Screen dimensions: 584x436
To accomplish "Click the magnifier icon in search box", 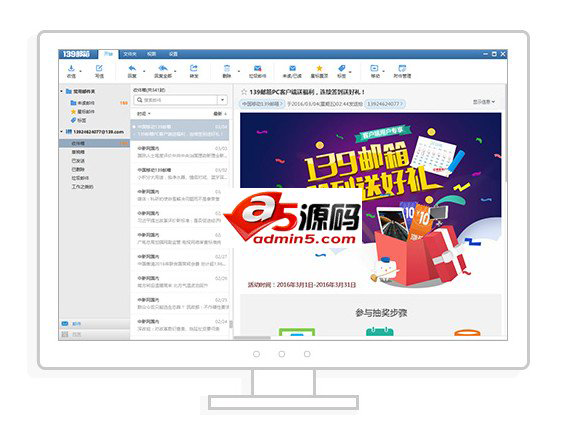I will pos(140,100).
